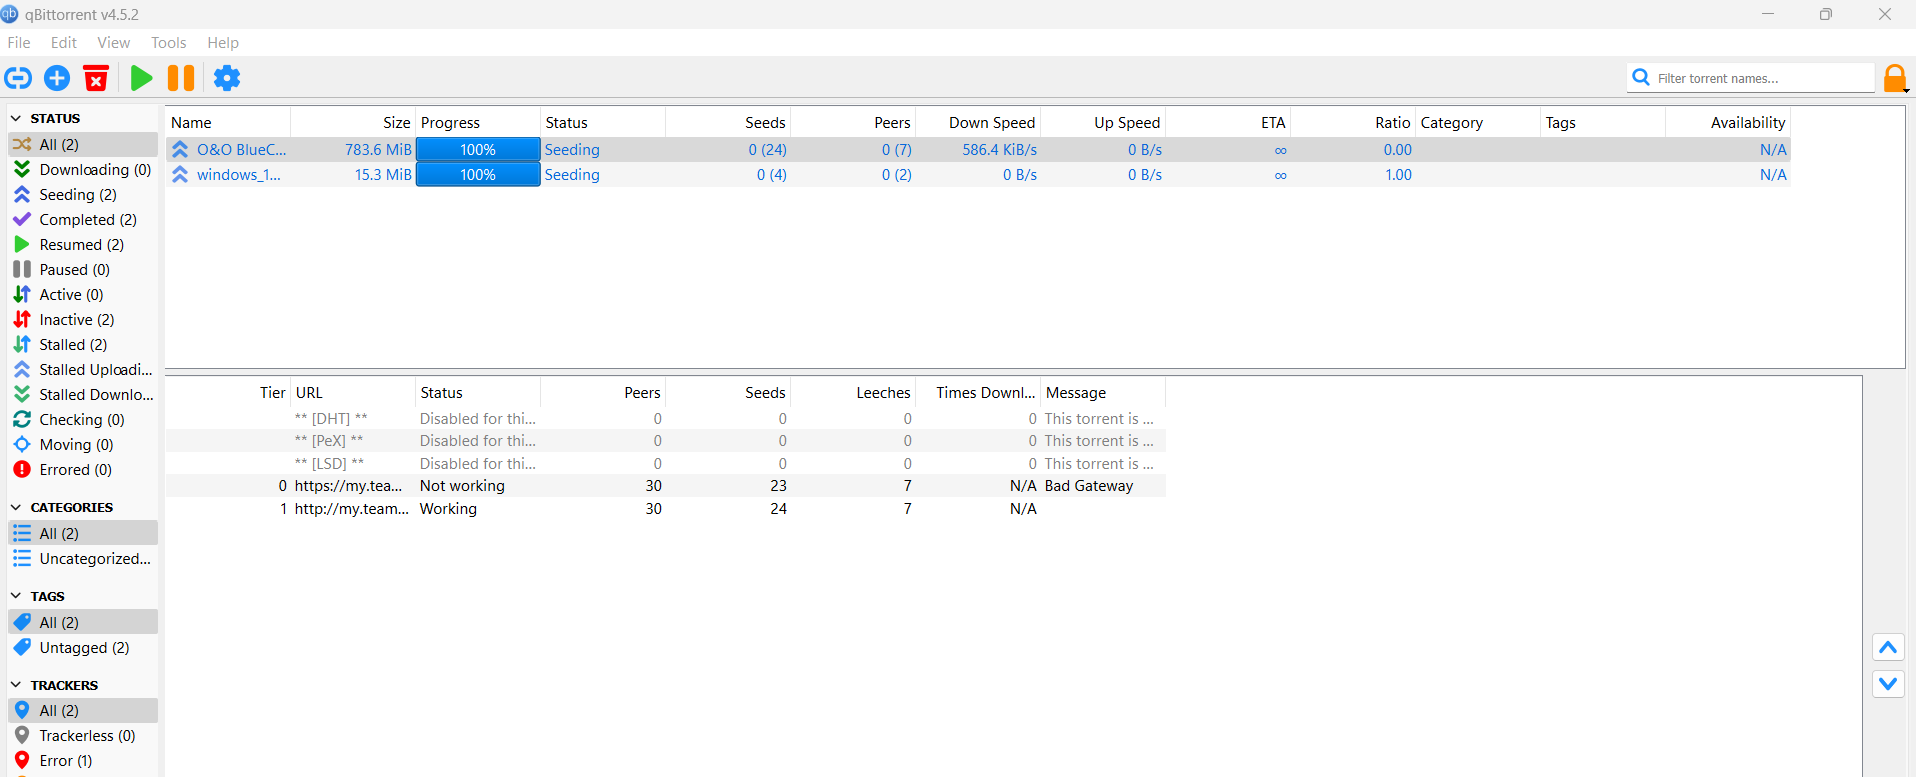
Task: Select the ** [LSD] ** tracker row
Action: (665, 464)
